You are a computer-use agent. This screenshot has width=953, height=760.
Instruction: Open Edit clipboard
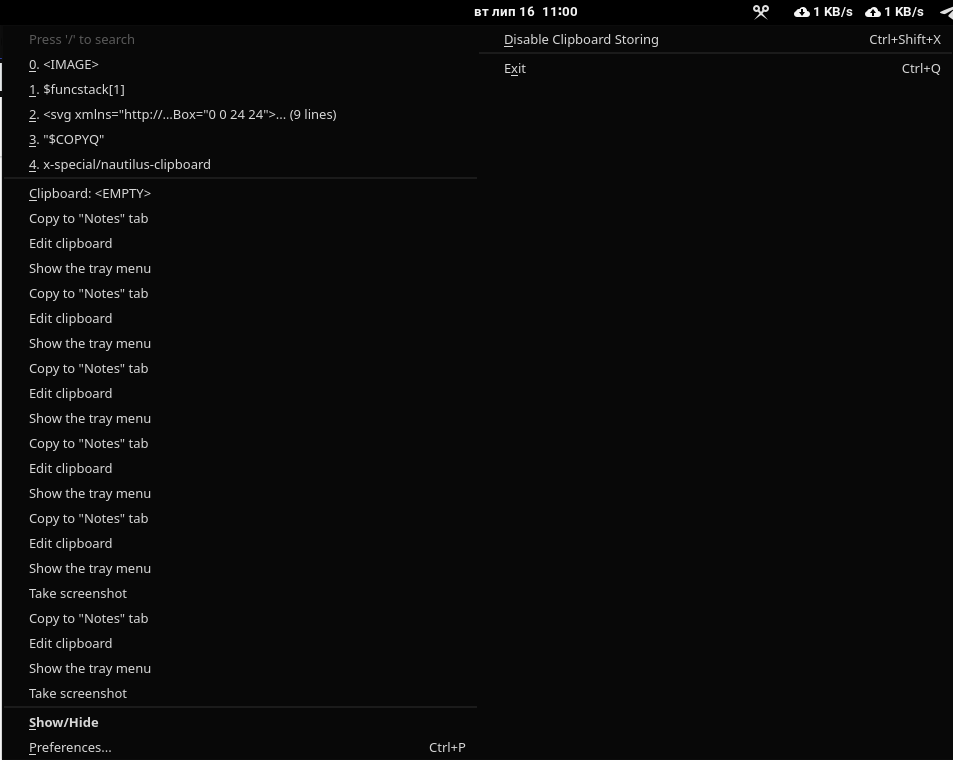[70, 243]
